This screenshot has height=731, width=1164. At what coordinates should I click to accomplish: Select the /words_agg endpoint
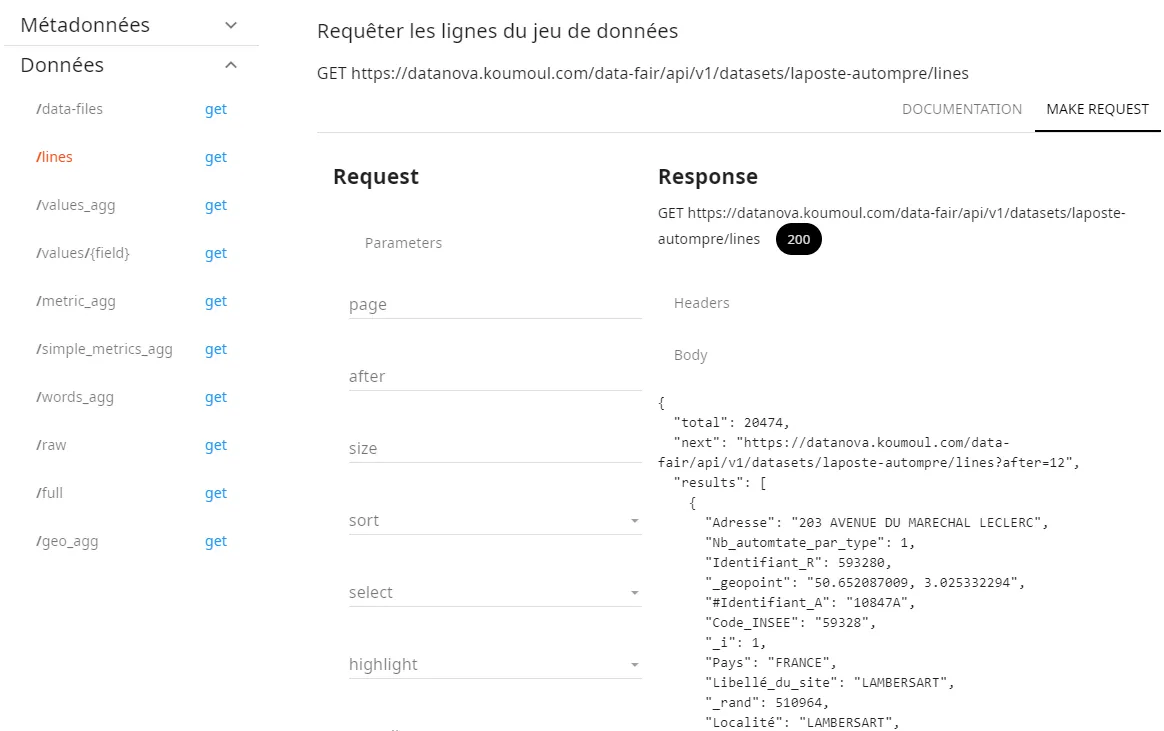(75, 397)
